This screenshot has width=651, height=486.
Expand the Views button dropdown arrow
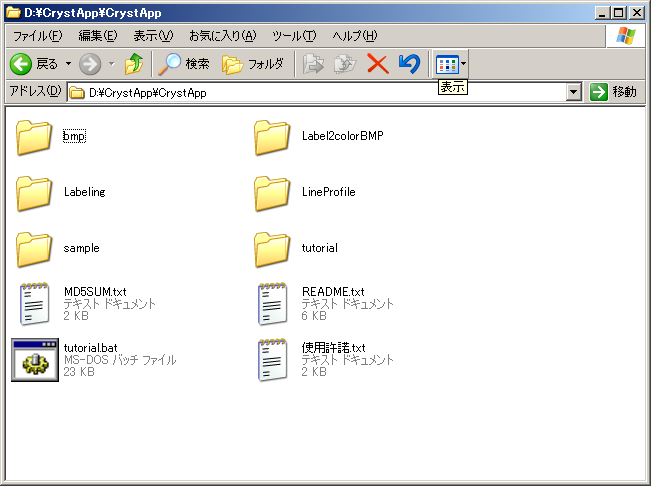[464, 64]
